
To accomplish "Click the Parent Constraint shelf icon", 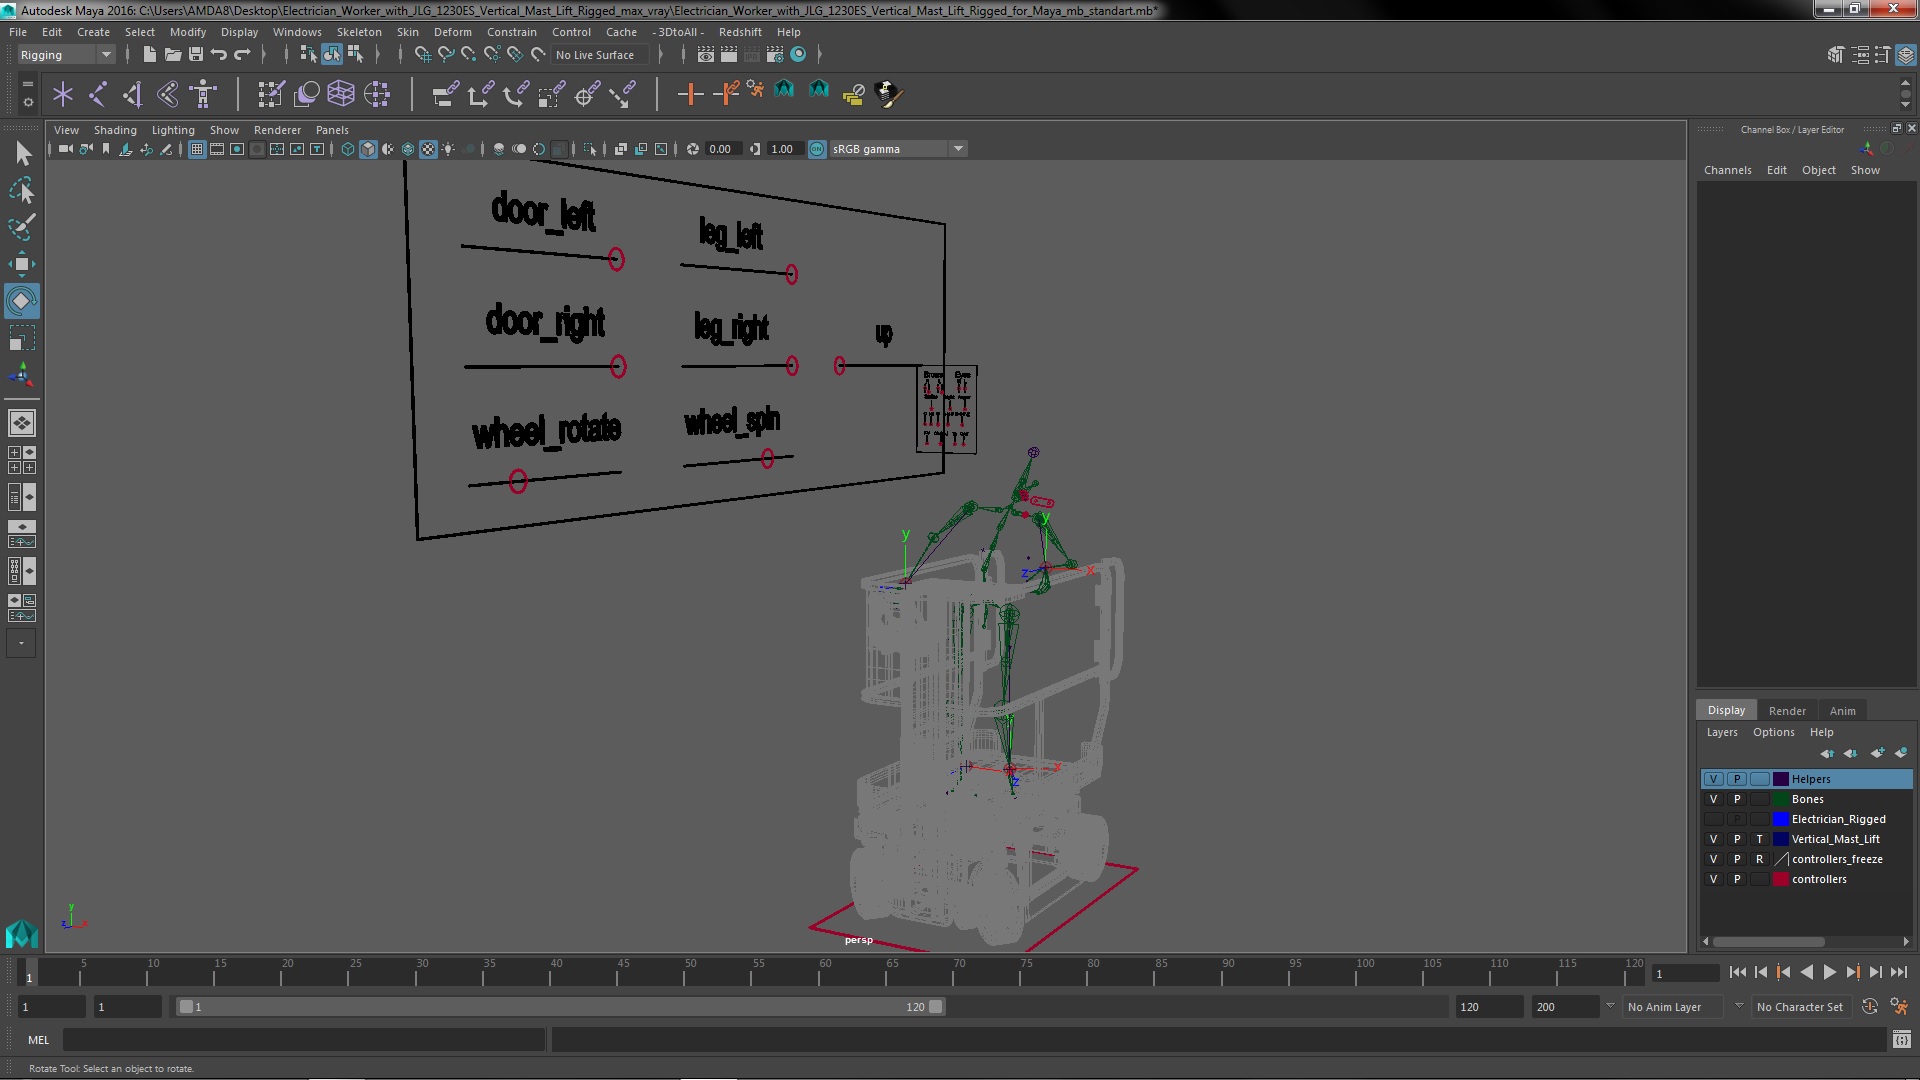I will (x=445, y=94).
